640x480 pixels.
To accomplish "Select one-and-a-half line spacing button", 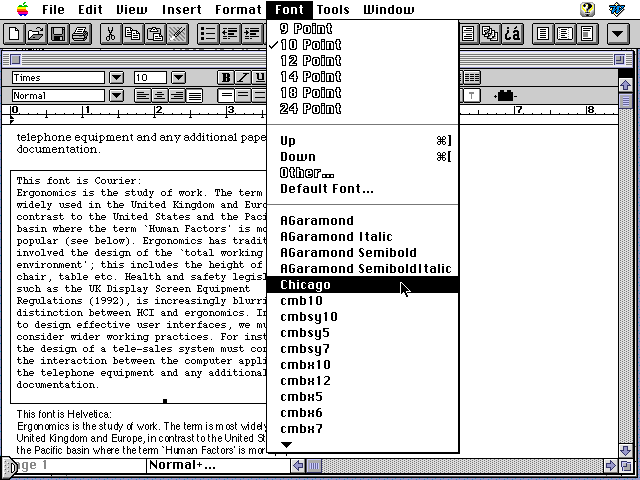I will point(243,96).
